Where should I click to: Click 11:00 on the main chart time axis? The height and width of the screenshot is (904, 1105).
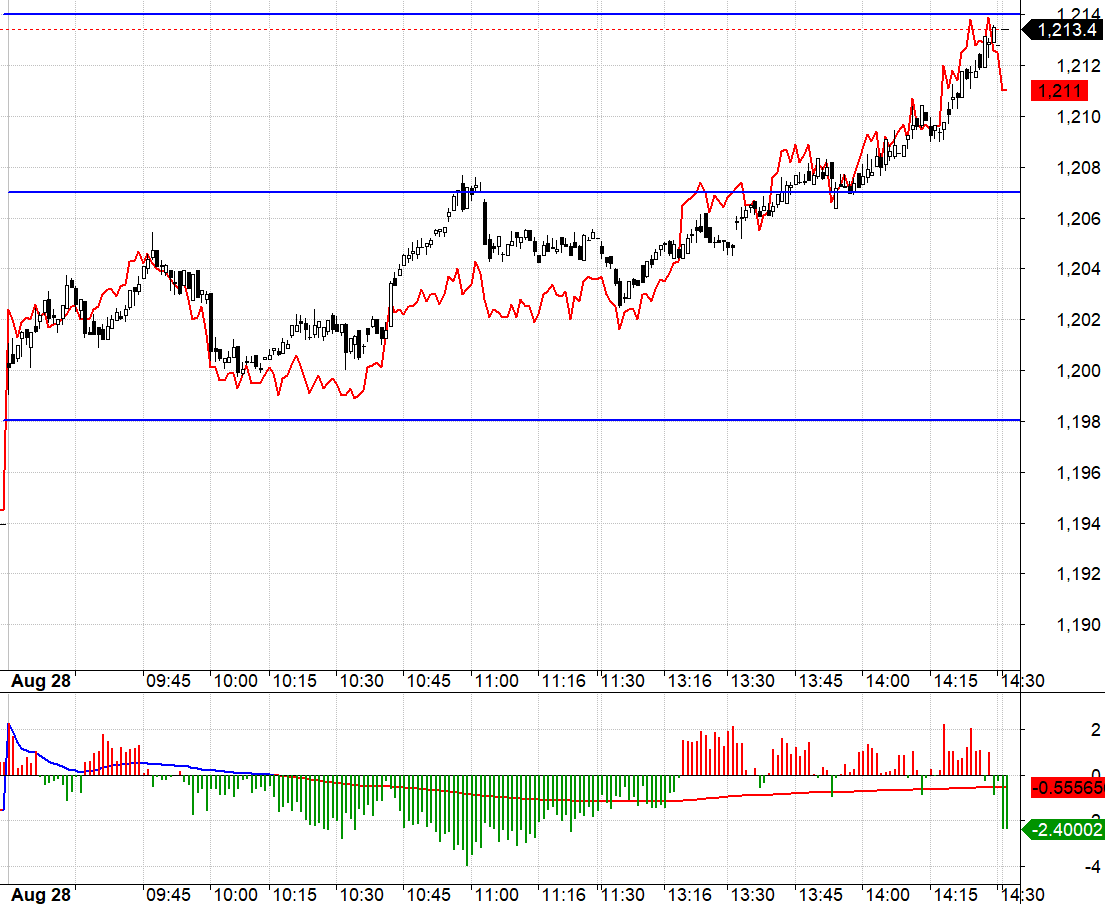(x=495, y=681)
